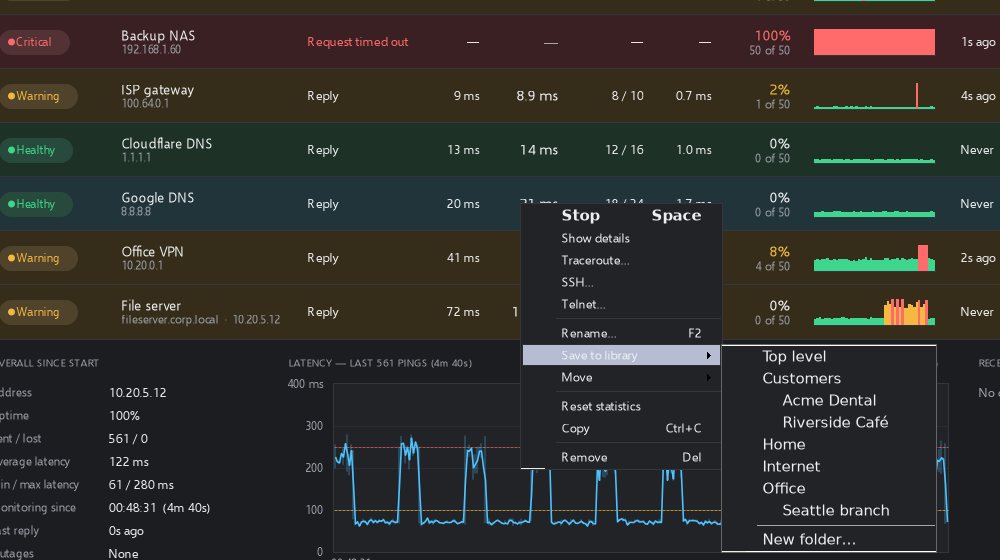The image size is (1000, 560).
Task: Open Traceroute... from context menu
Action: click(622, 260)
